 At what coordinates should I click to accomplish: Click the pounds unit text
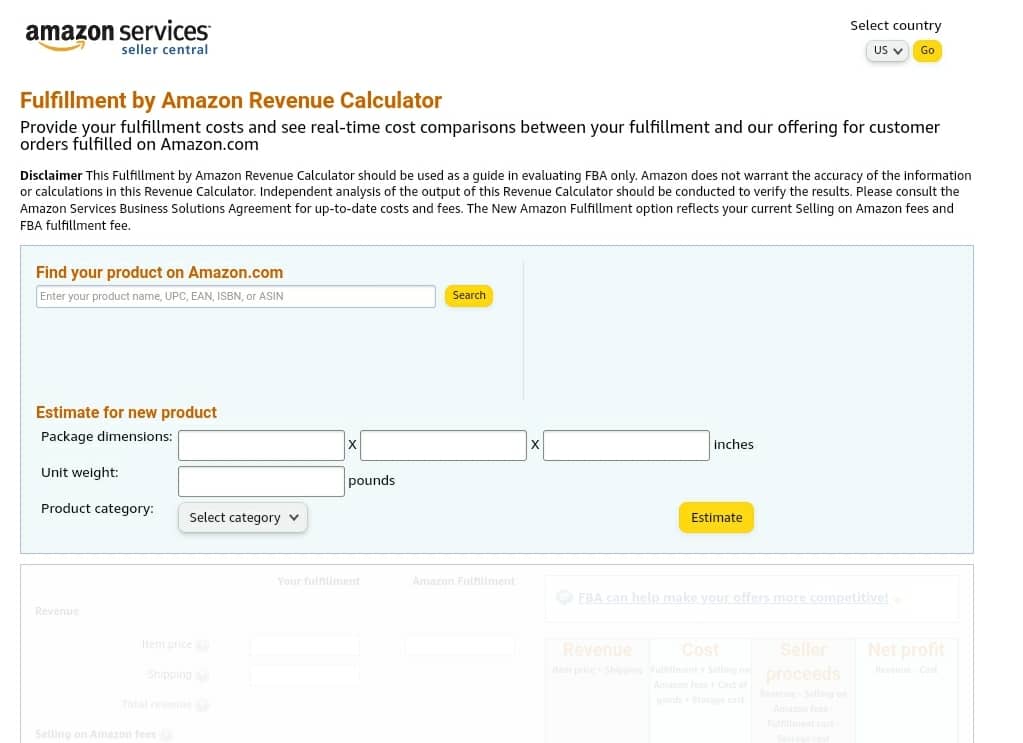point(371,481)
